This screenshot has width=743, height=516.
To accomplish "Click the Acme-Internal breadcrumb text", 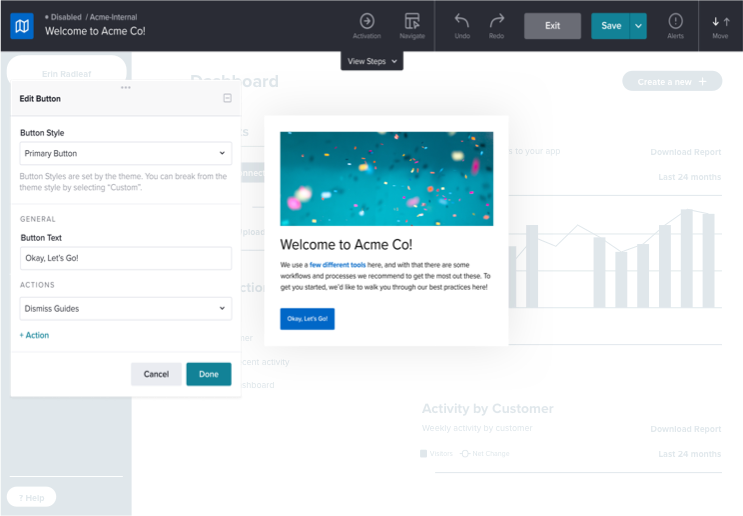I will tap(113, 17).
